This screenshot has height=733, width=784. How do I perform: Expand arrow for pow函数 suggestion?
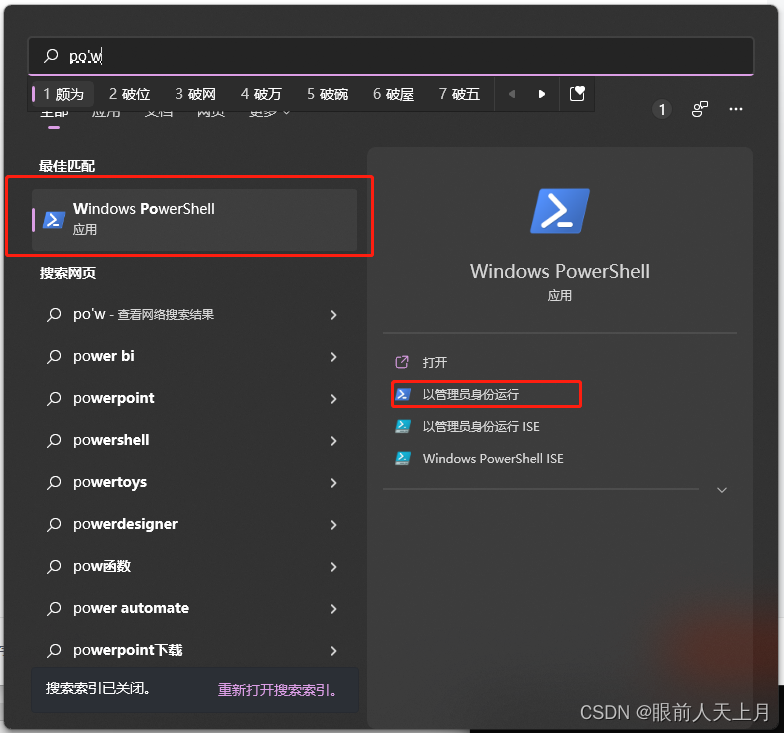[x=334, y=566]
